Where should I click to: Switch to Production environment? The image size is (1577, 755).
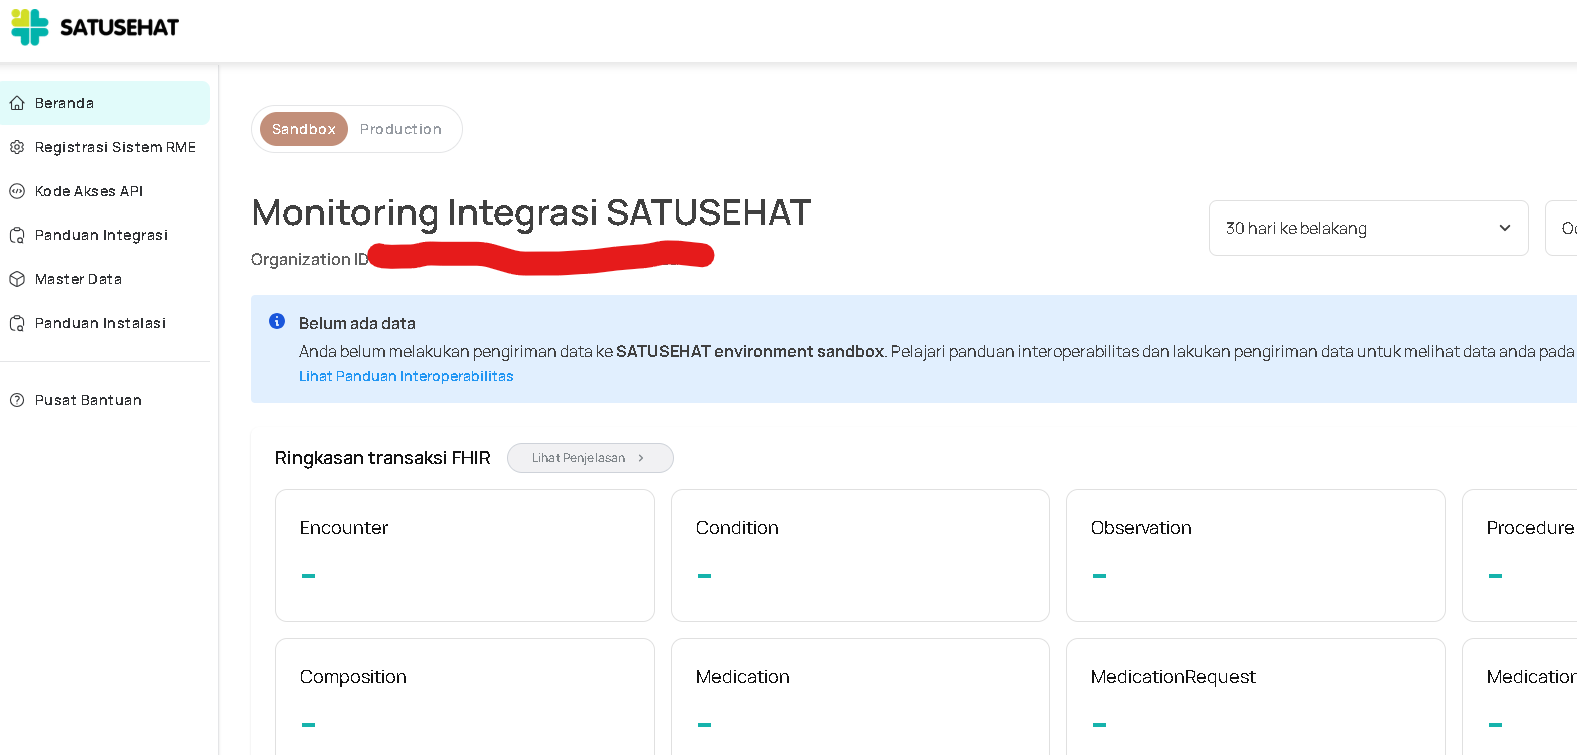401,129
